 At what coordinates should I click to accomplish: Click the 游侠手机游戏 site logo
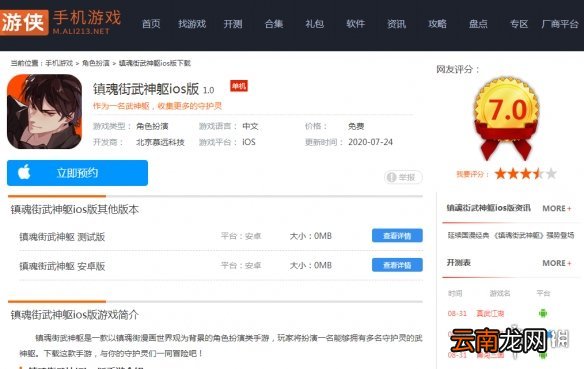[61, 22]
